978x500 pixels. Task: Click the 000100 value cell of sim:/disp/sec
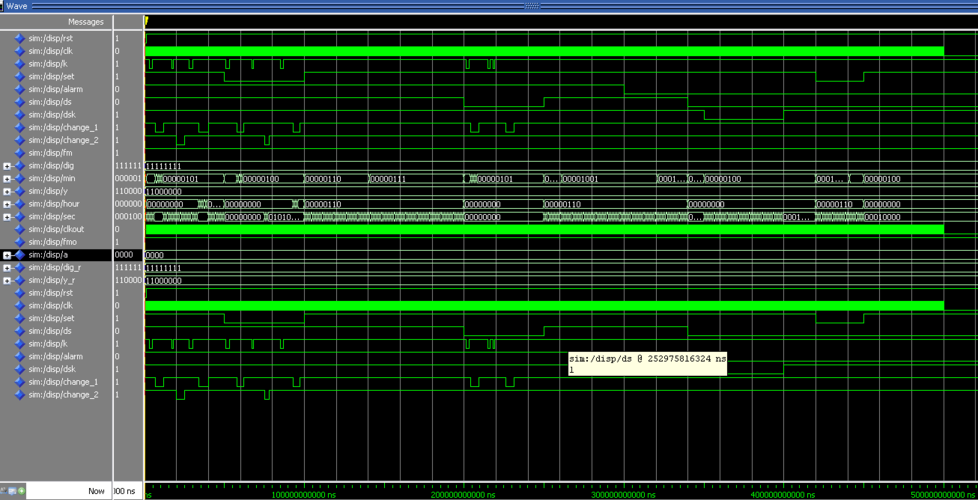[x=128, y=216]
